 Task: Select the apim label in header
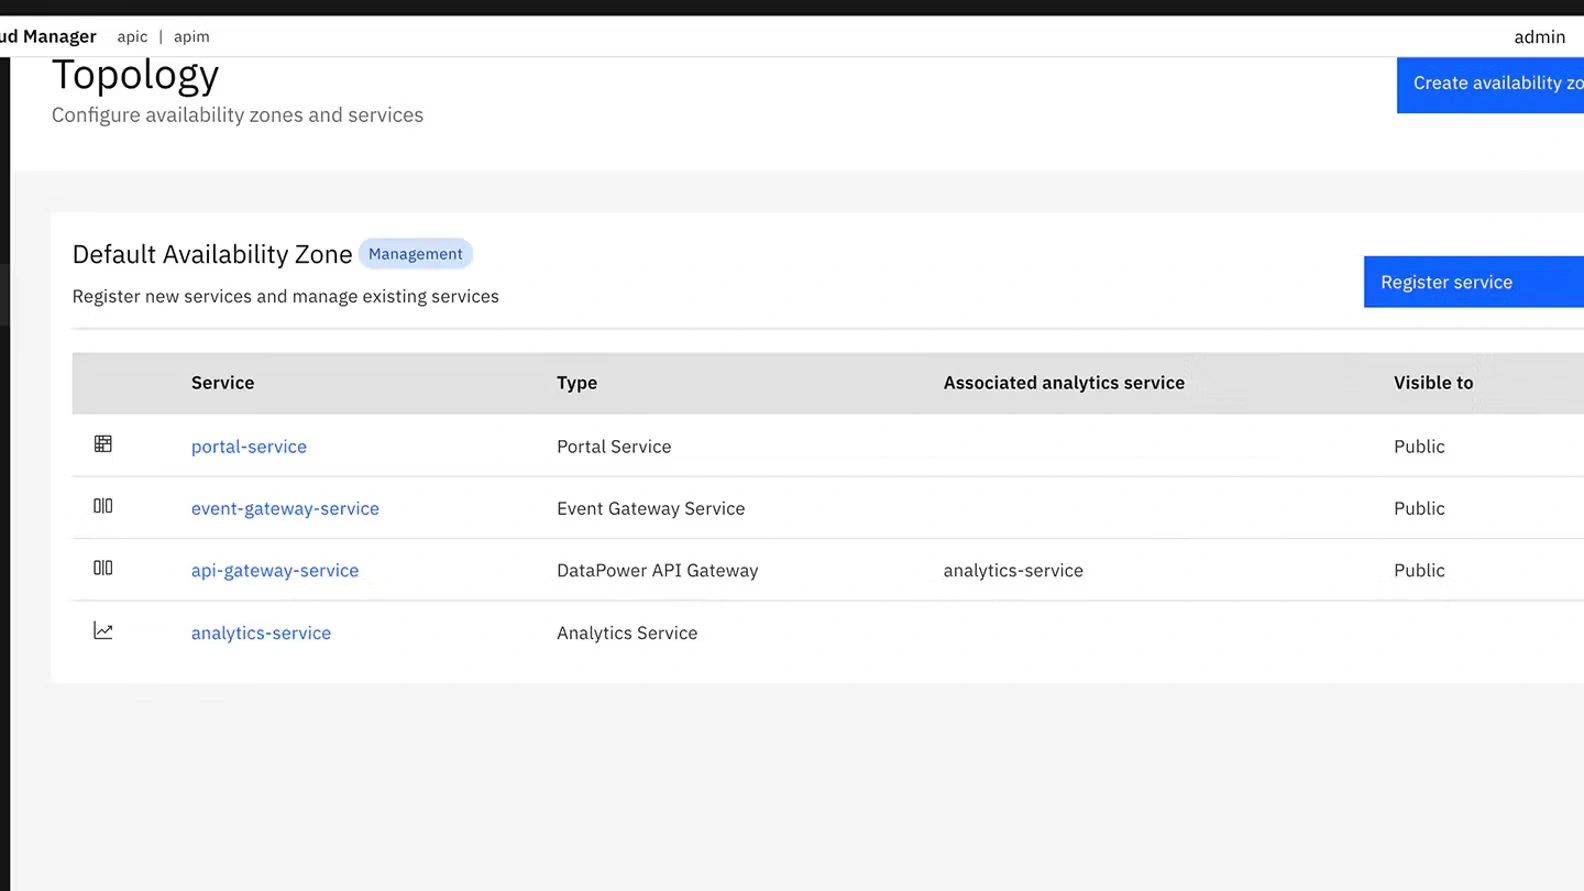click(x=191, y=37)
